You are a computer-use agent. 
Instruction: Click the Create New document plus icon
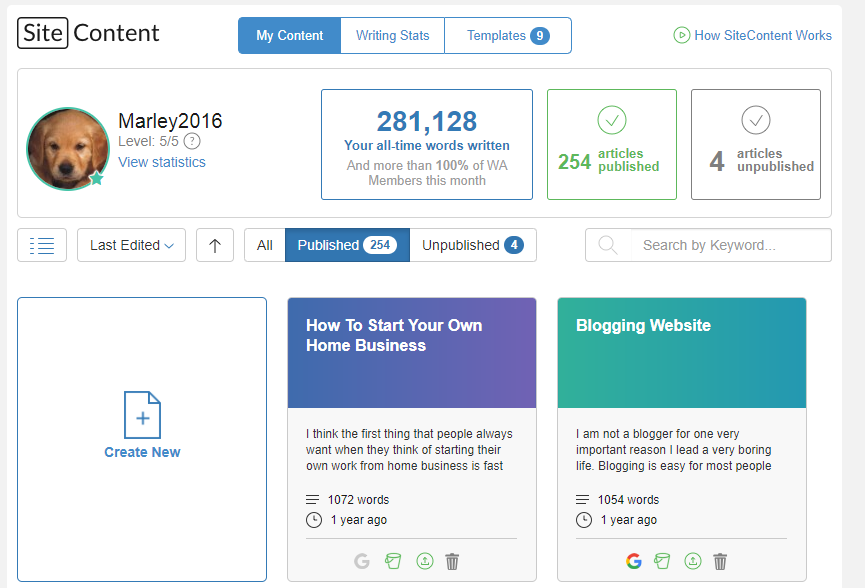click(142, 415)
